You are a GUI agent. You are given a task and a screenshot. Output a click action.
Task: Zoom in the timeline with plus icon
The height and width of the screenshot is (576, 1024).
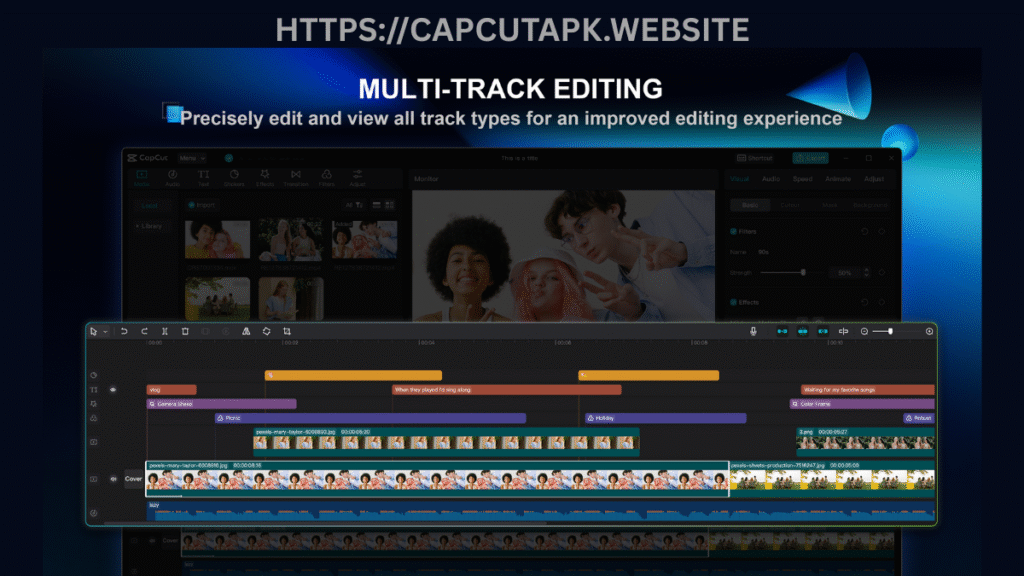coord(929,332)
